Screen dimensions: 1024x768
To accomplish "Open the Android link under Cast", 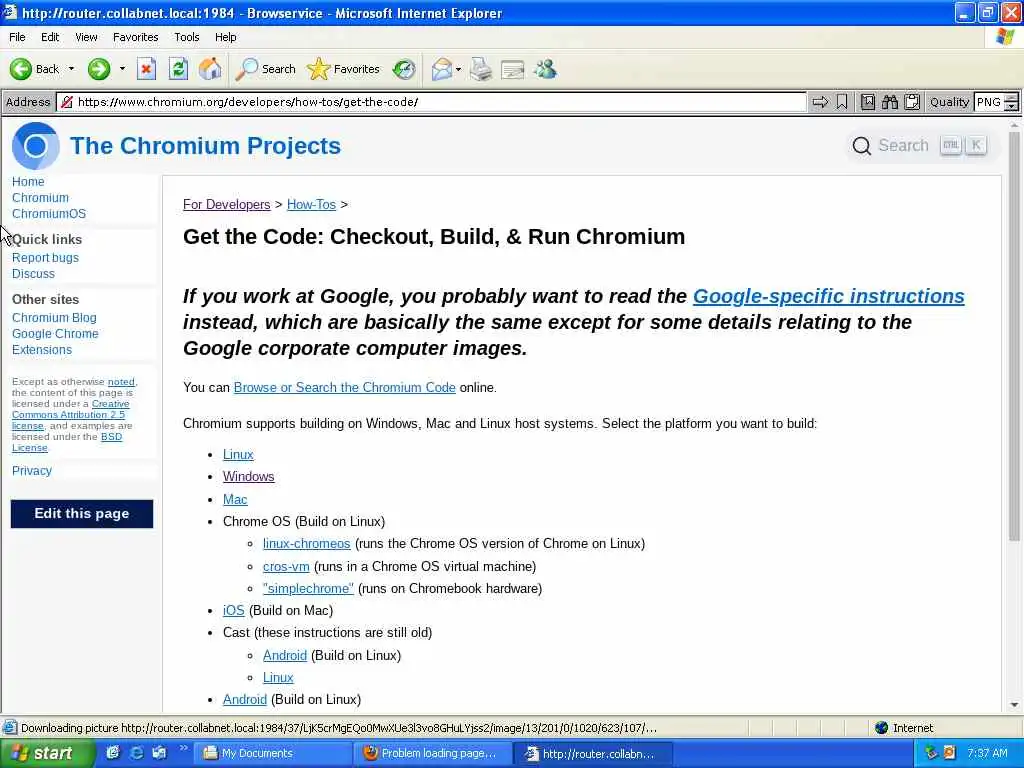I will pyautogui.click(x=285, y=655).
